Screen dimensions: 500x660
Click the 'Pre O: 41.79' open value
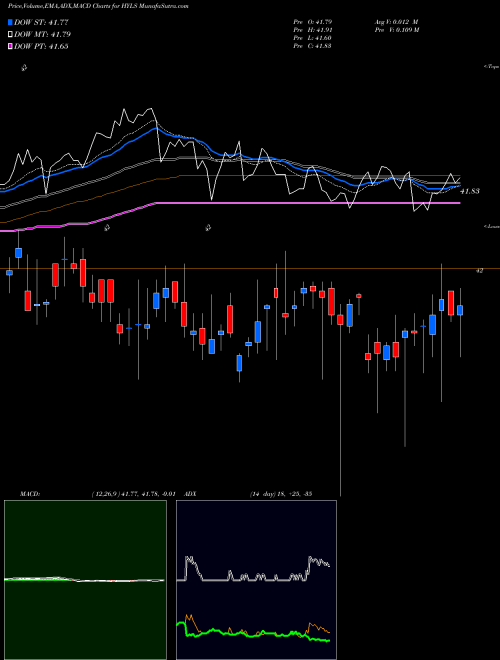(313, 21)
